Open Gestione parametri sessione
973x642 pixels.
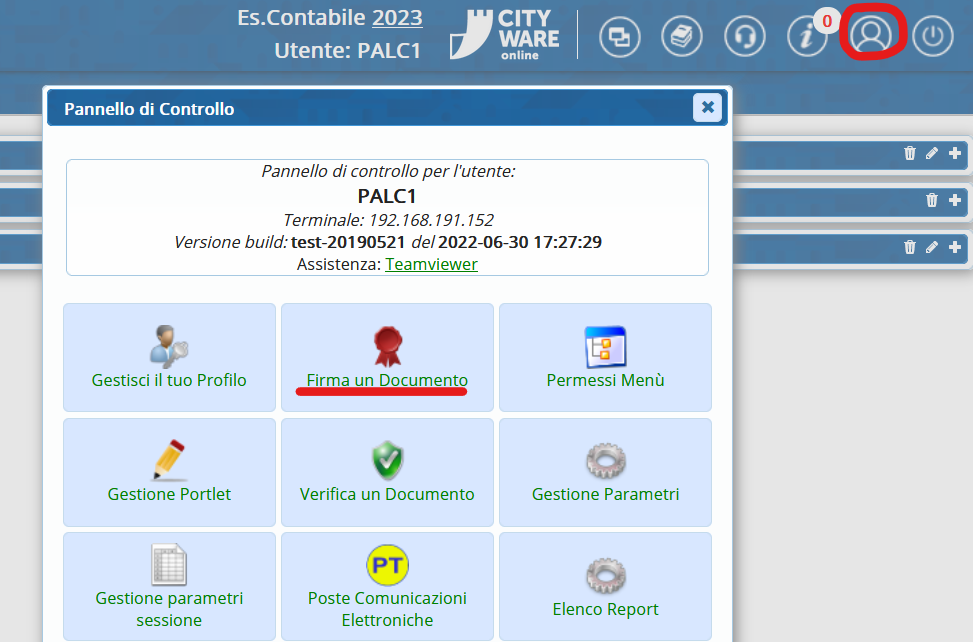(x=169, y=586)
